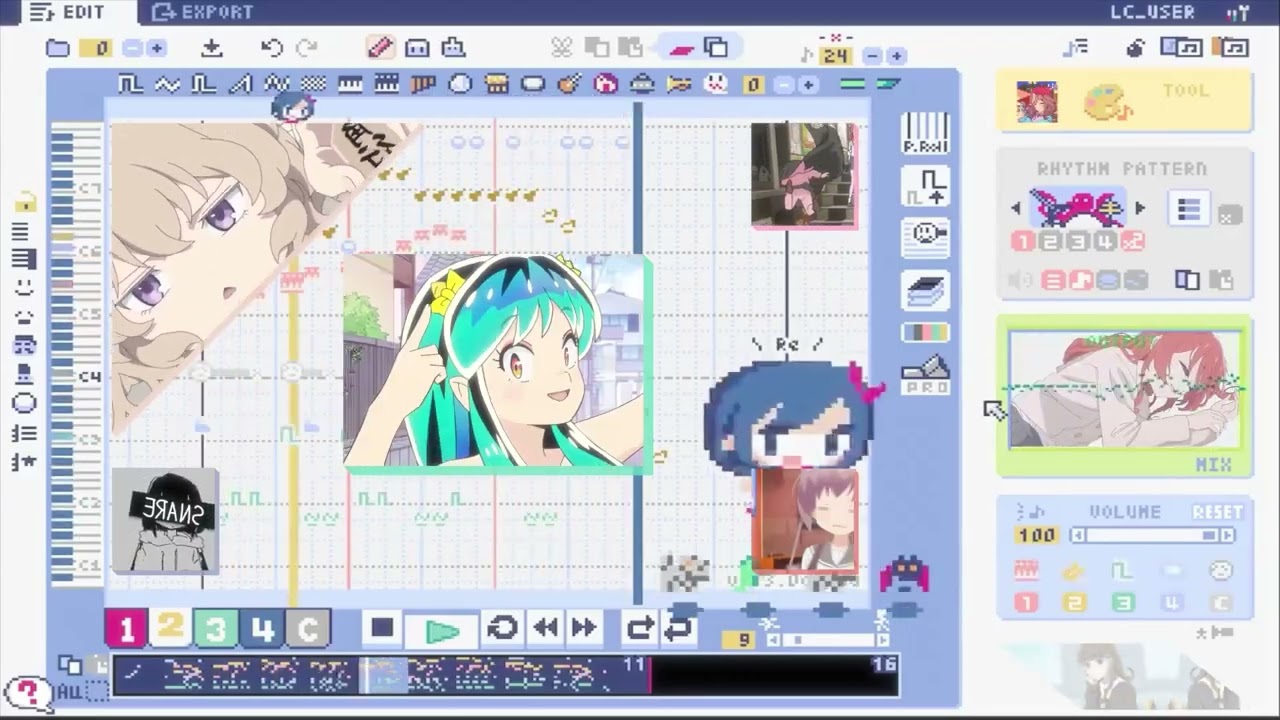This screenshot has width=1280, height=720.
Task: Select track 3 green button
Action: 216,629
